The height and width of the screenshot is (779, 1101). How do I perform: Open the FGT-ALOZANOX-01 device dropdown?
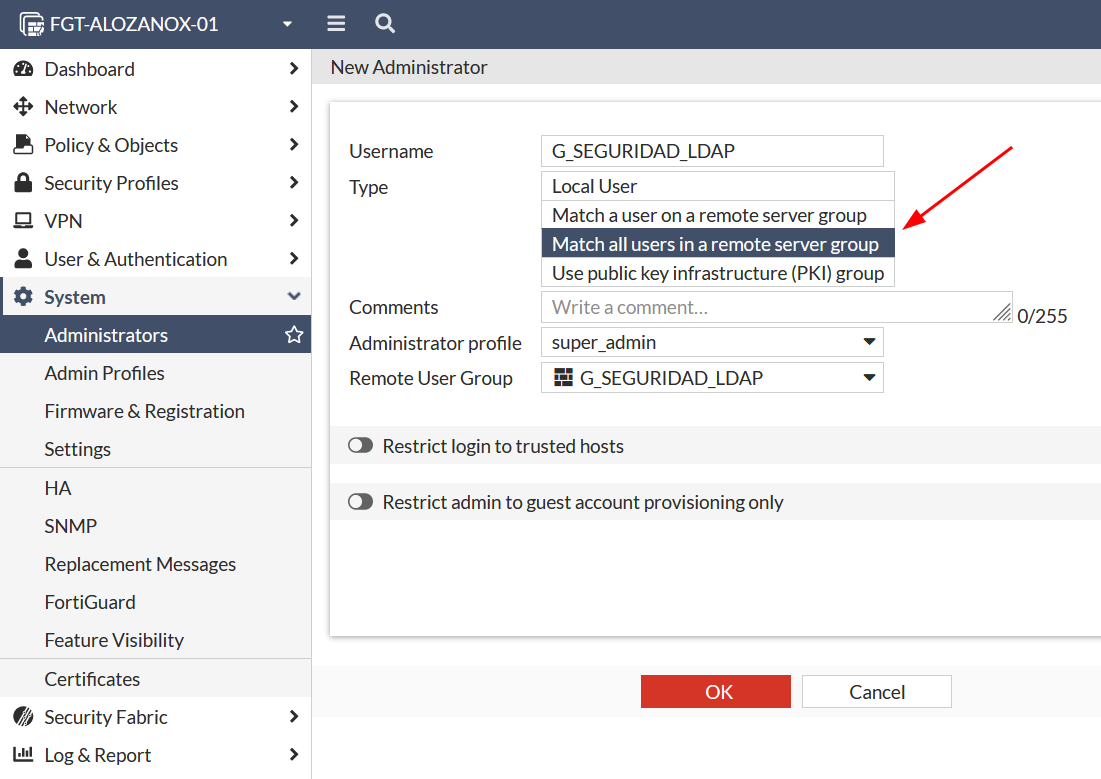(288, 24)
